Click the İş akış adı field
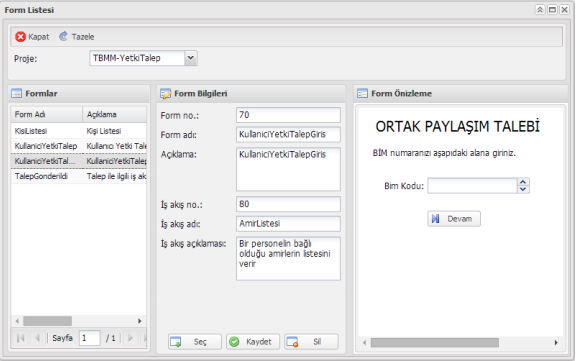 [x=288, y=224]
